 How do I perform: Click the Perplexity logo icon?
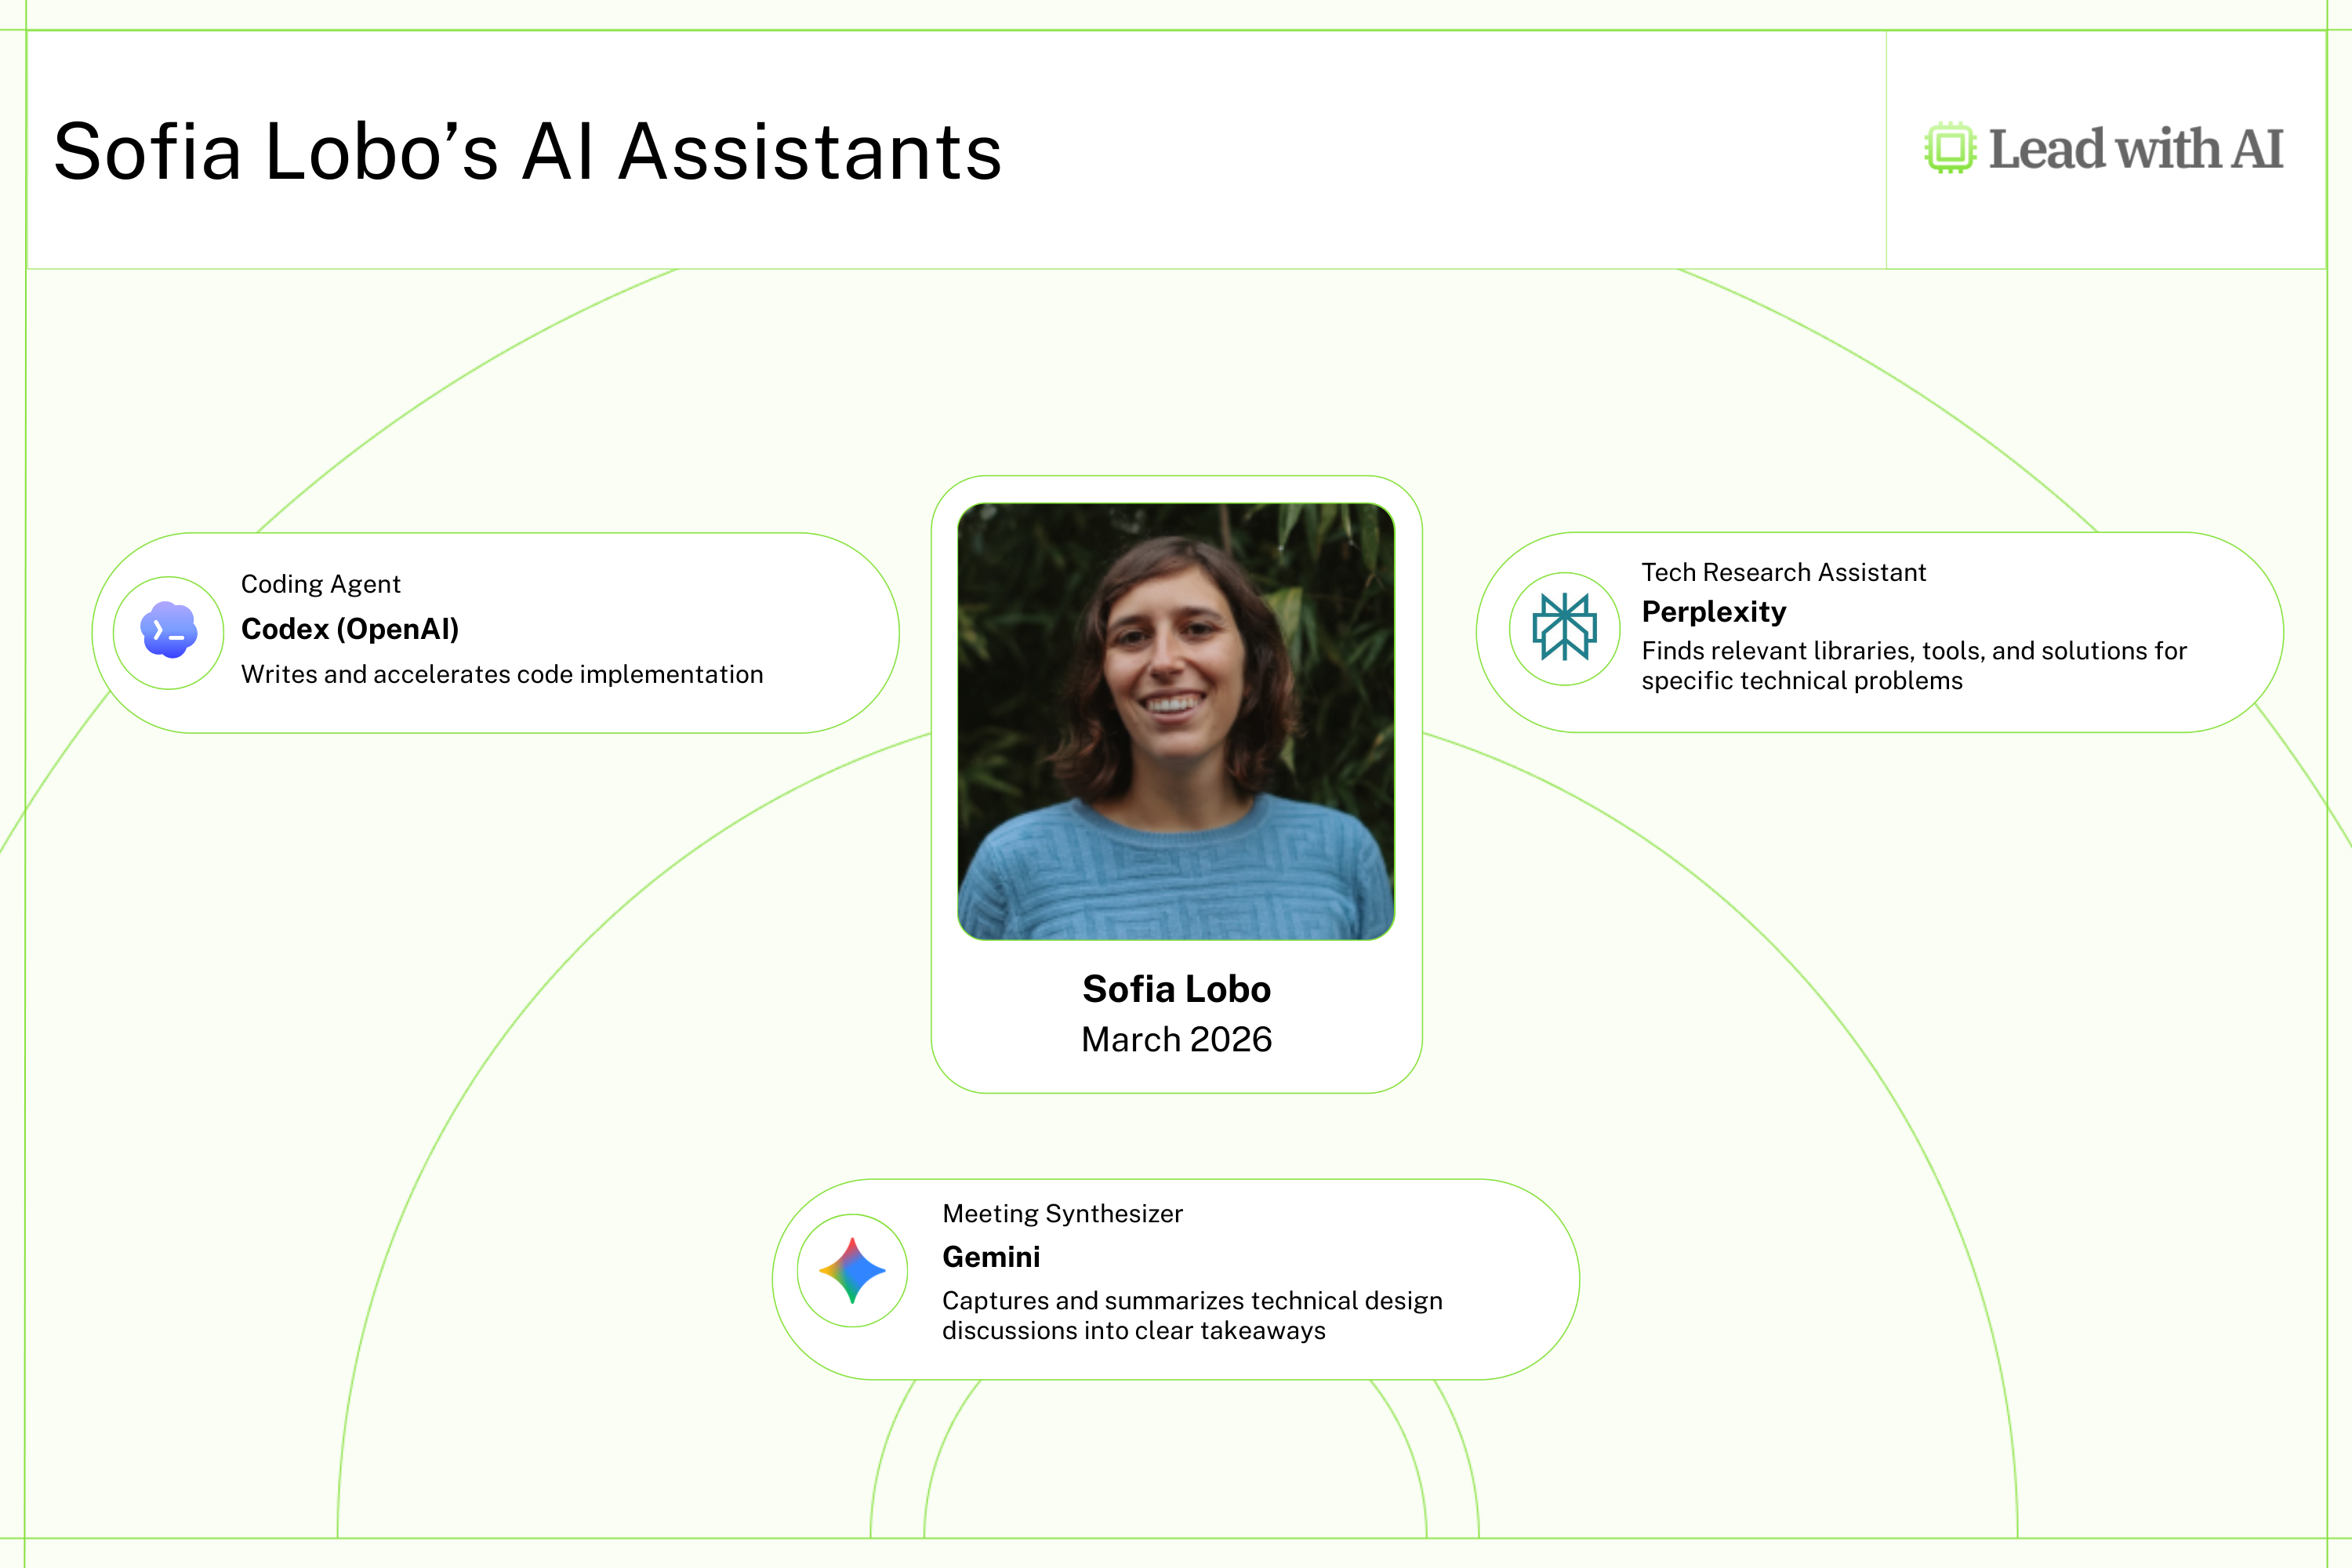[1564, 628]
